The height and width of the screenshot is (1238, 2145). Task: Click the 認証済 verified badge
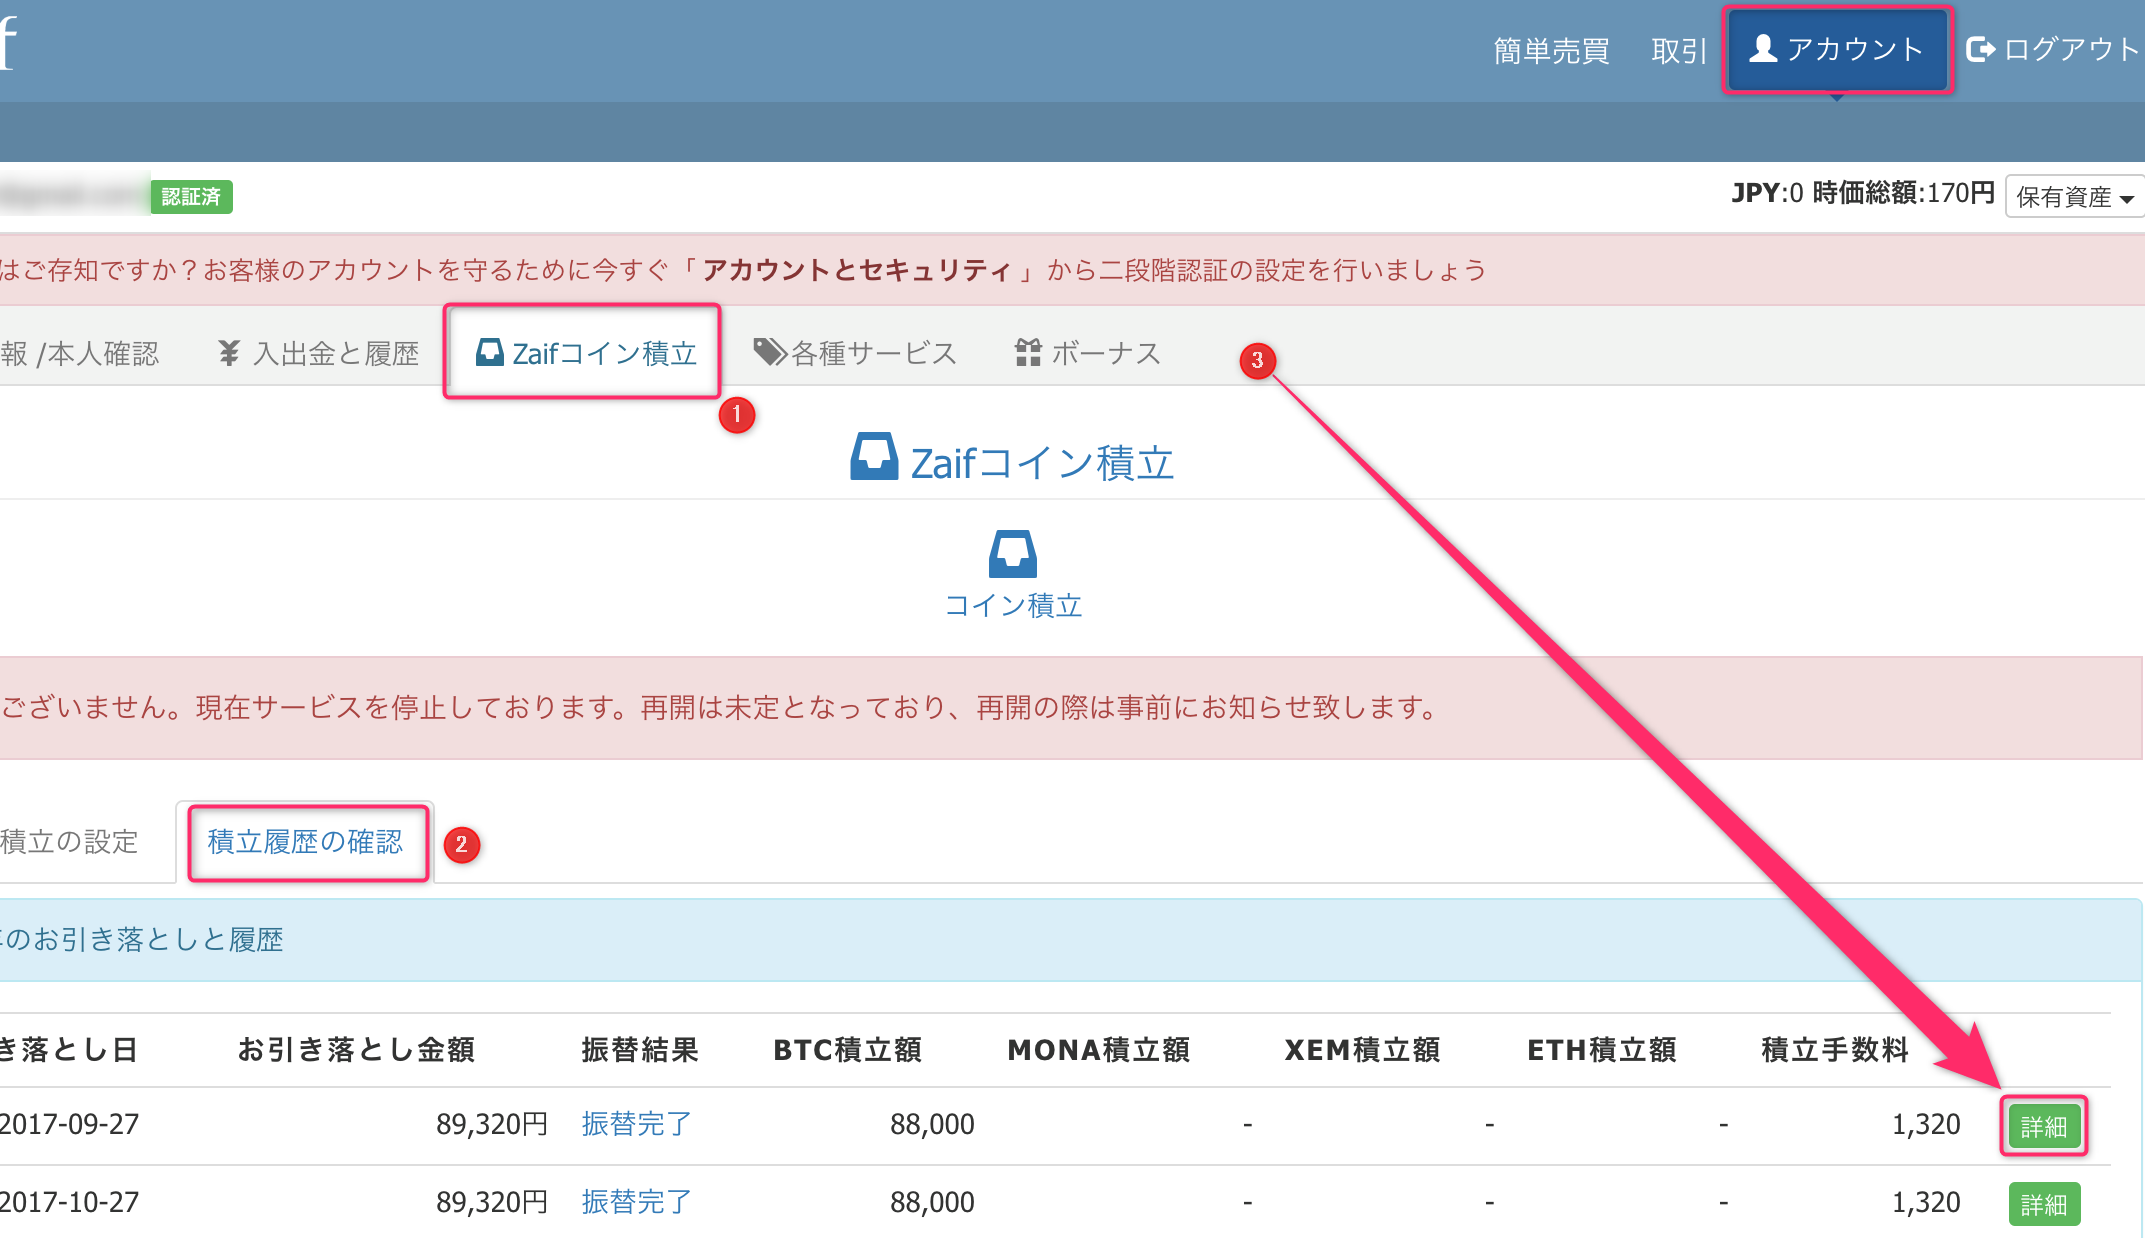click(x=191, y=197)
